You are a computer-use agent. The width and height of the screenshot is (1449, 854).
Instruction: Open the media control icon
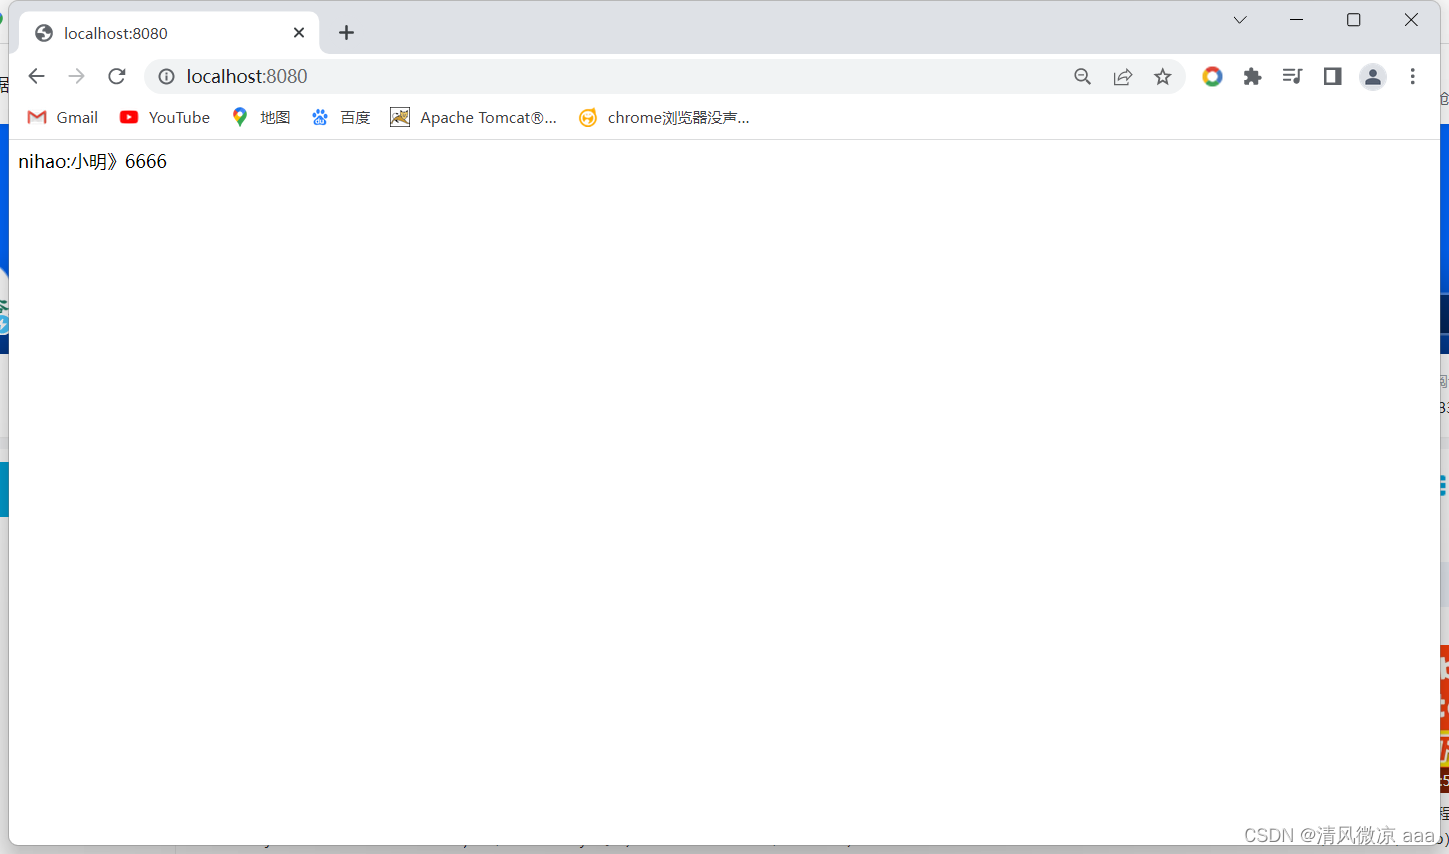click(1292, 76)
